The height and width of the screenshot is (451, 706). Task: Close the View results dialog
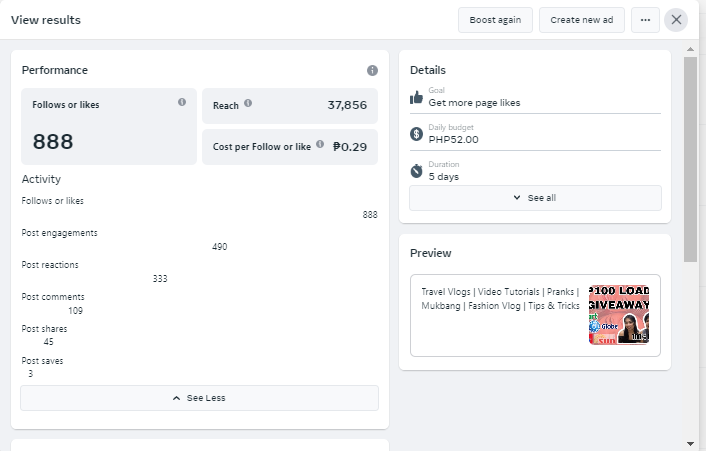677,20
